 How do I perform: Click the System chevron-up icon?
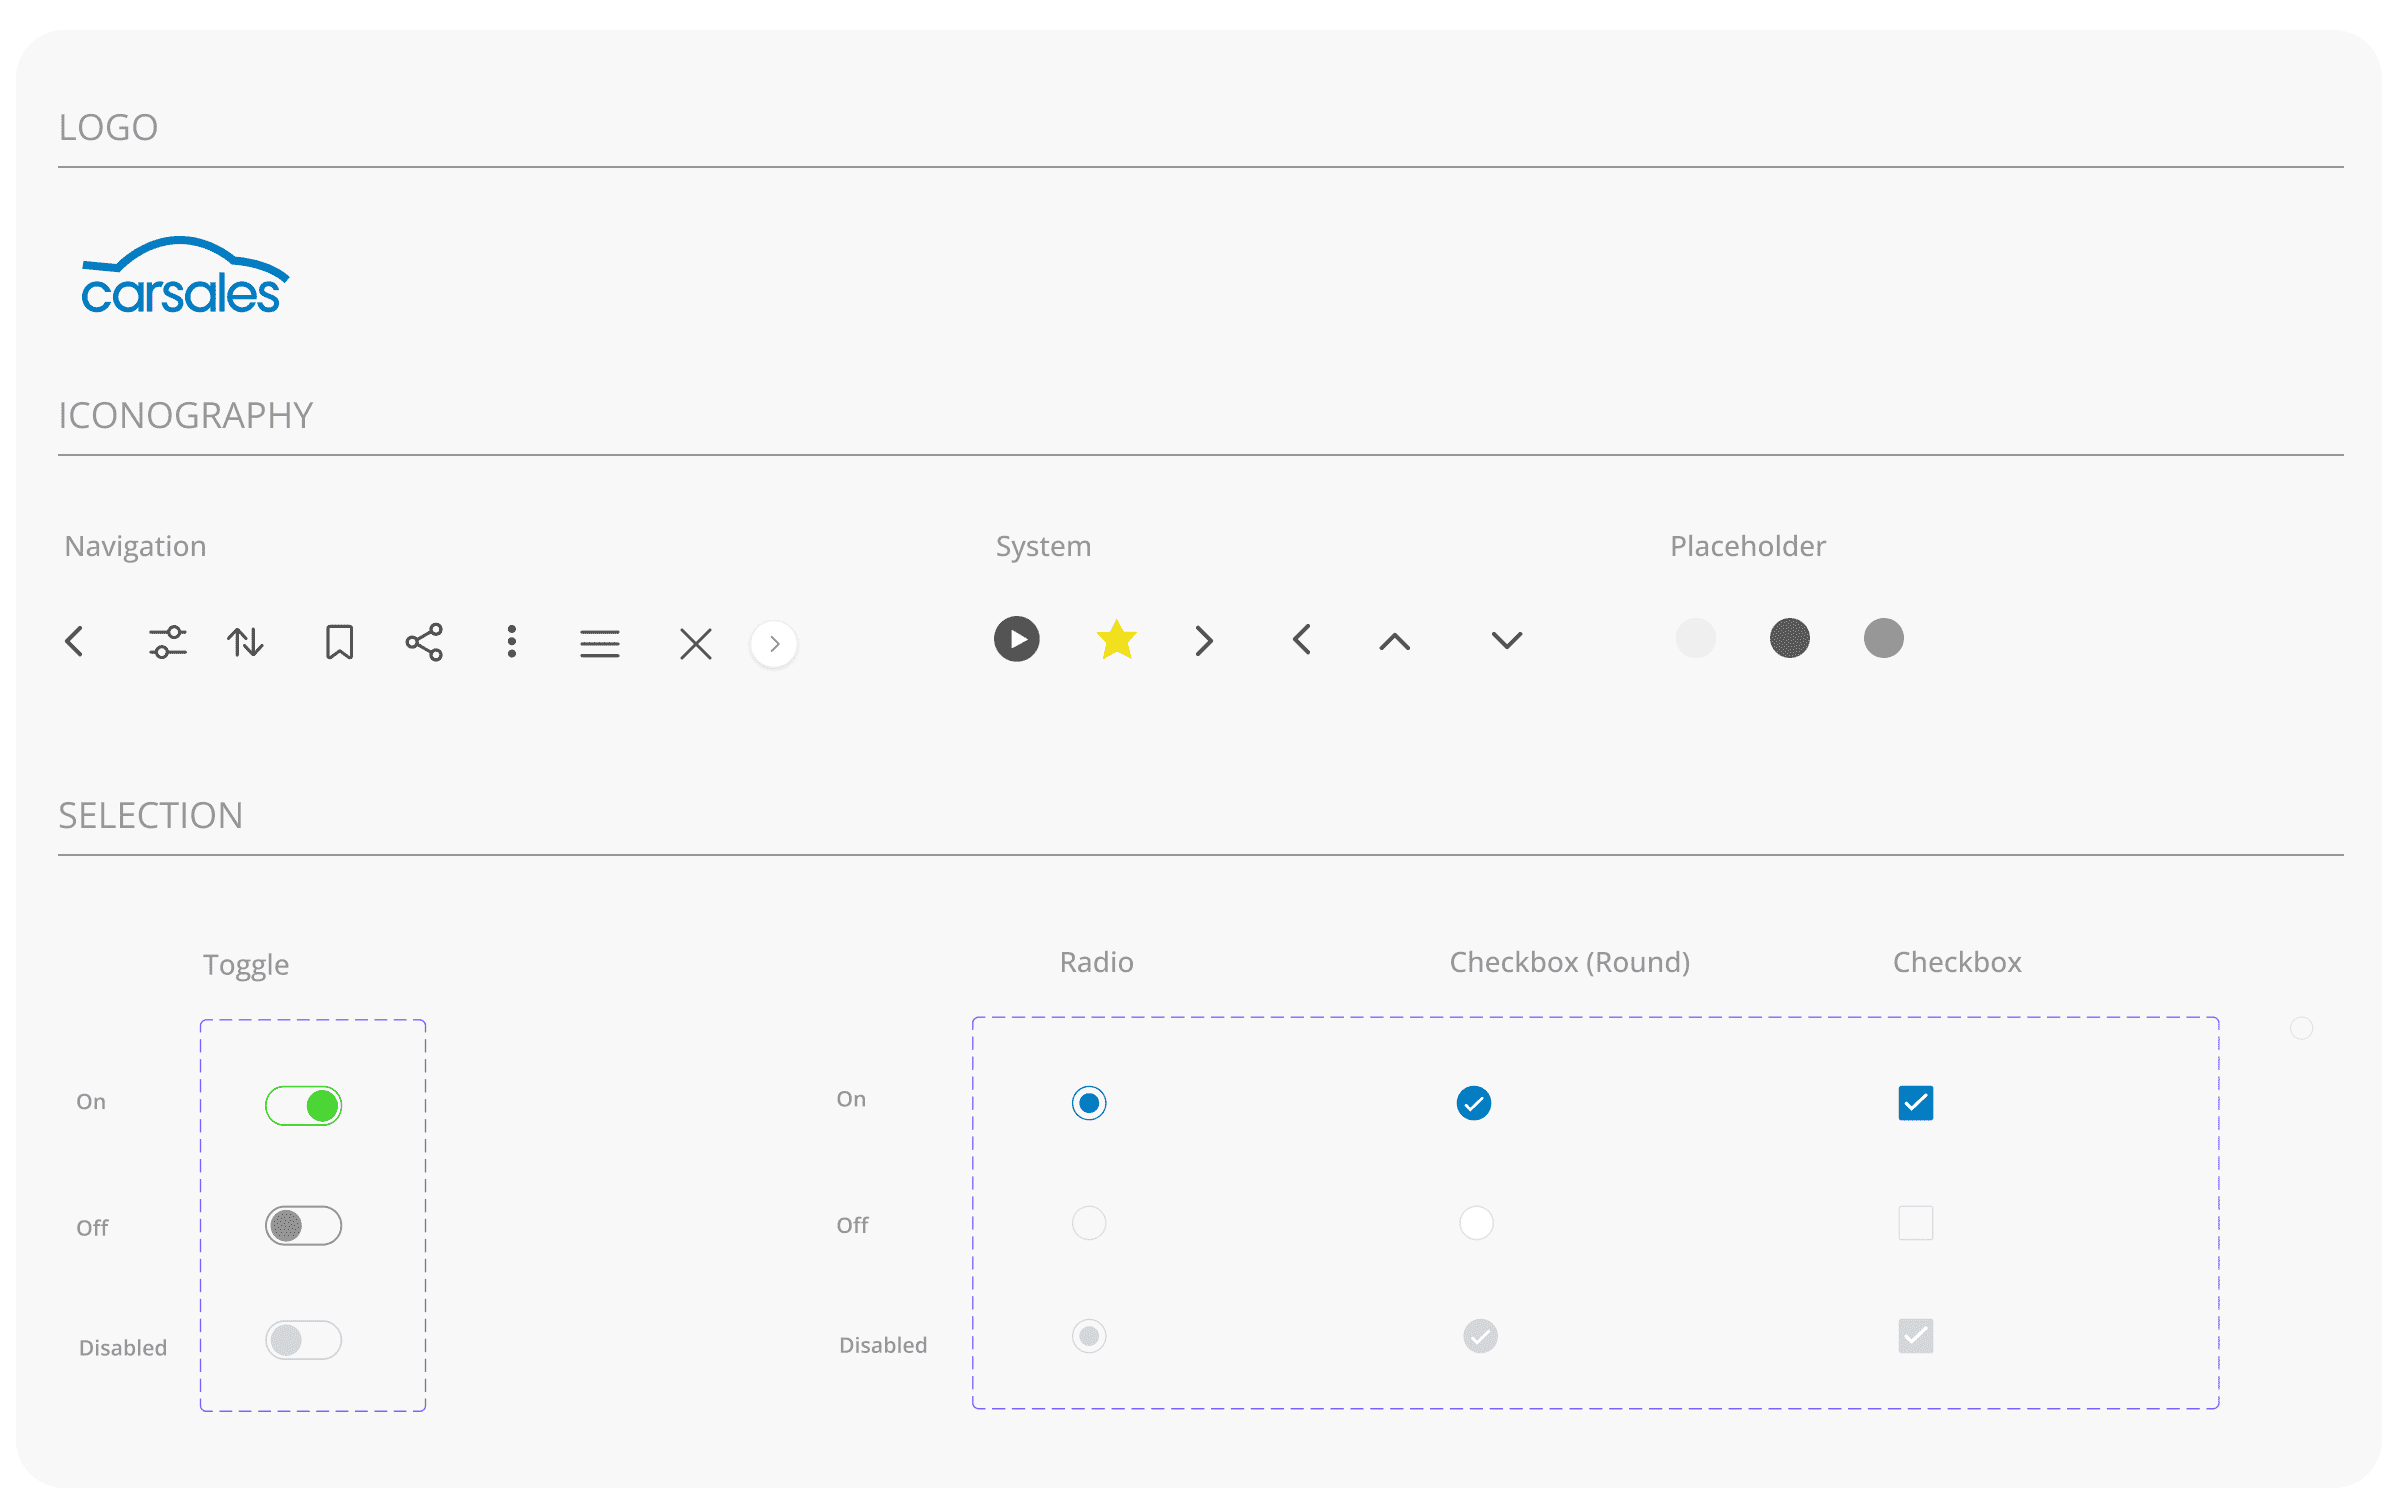pos(1395,642)
